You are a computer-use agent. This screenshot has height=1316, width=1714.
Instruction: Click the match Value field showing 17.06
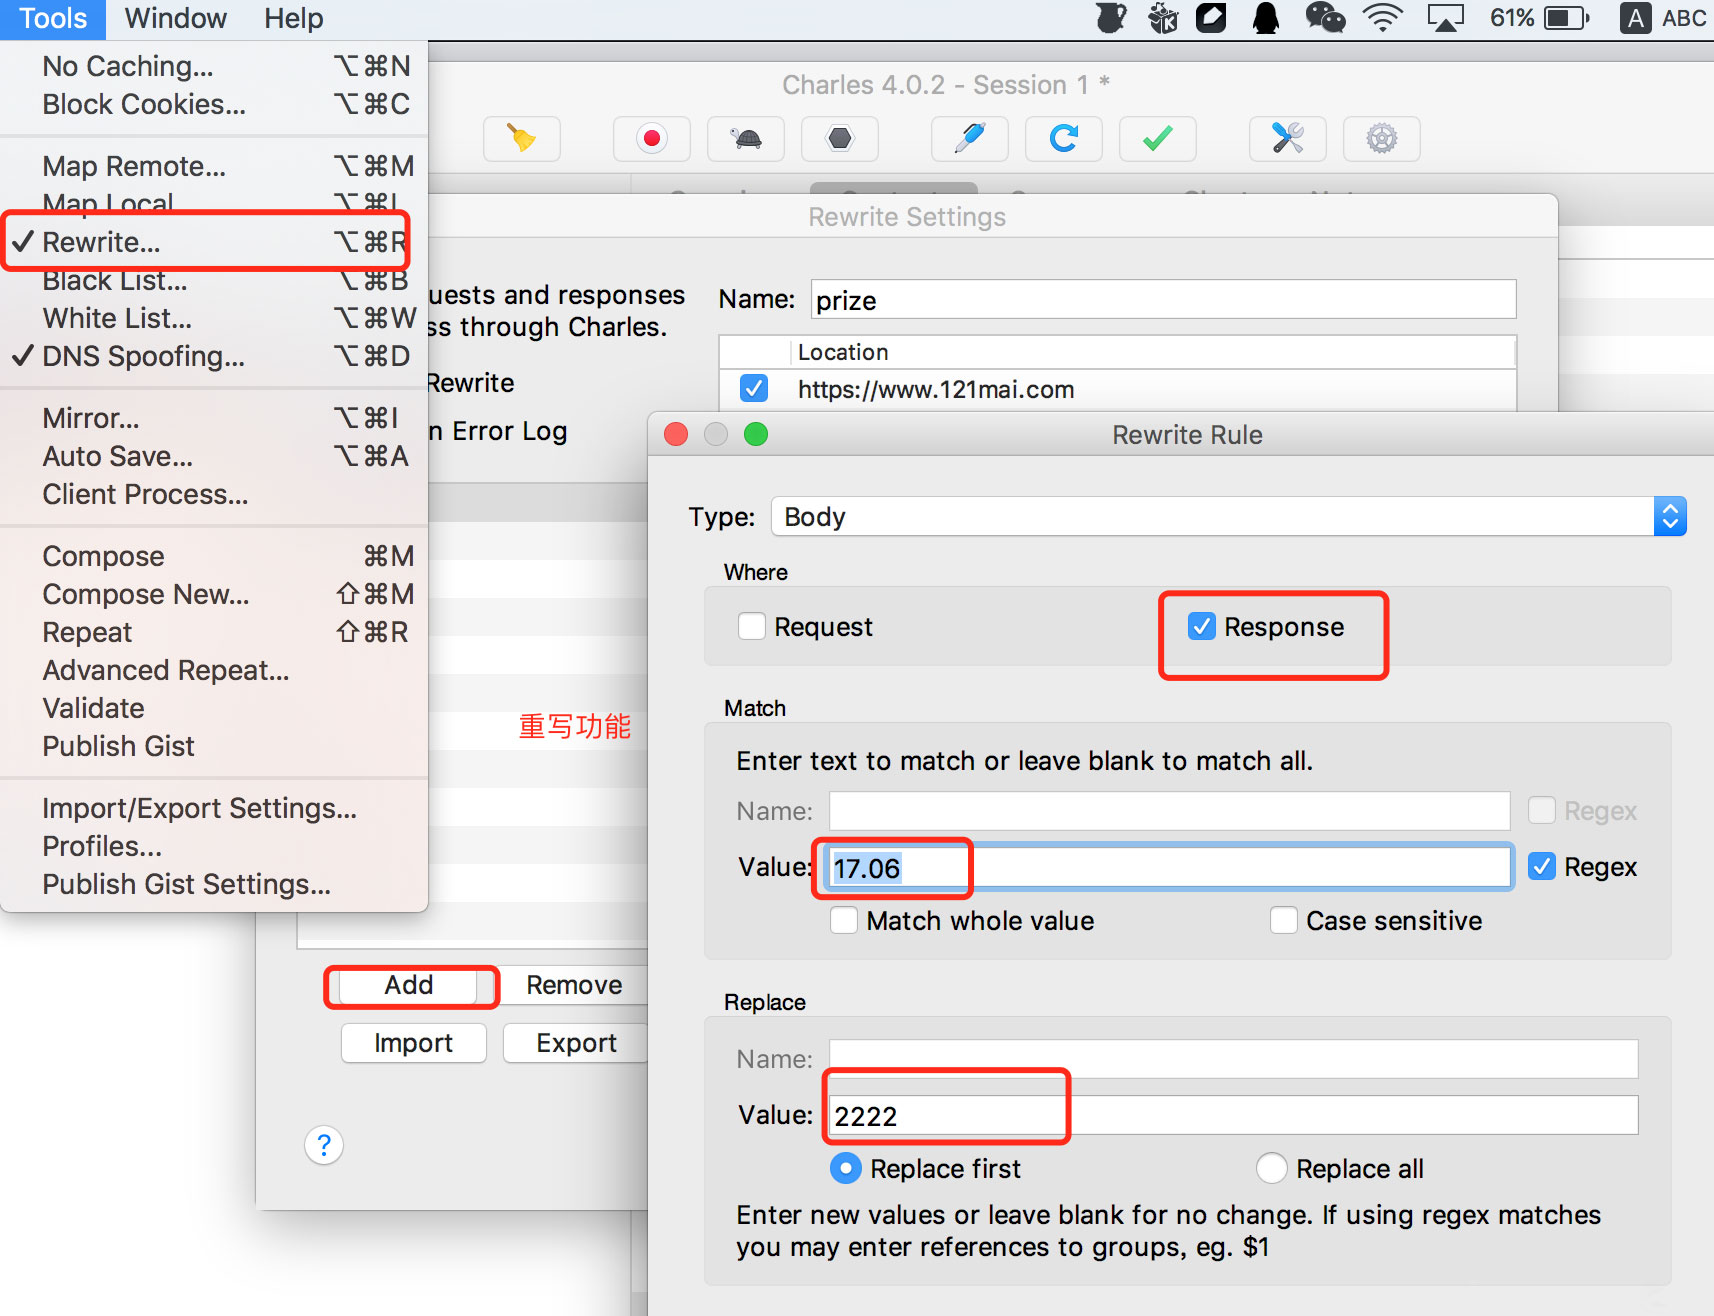[1169, 867]
